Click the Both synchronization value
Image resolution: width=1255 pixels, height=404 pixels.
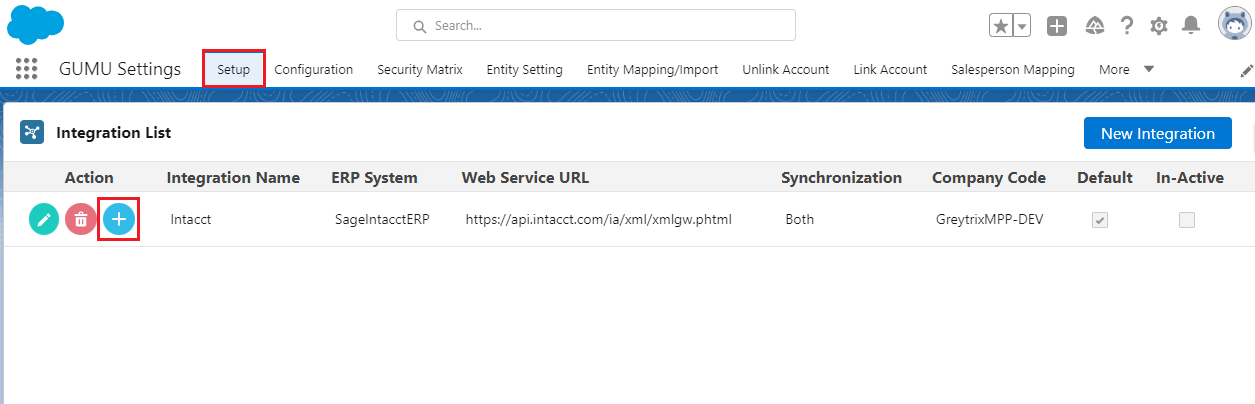coord(800,219)
